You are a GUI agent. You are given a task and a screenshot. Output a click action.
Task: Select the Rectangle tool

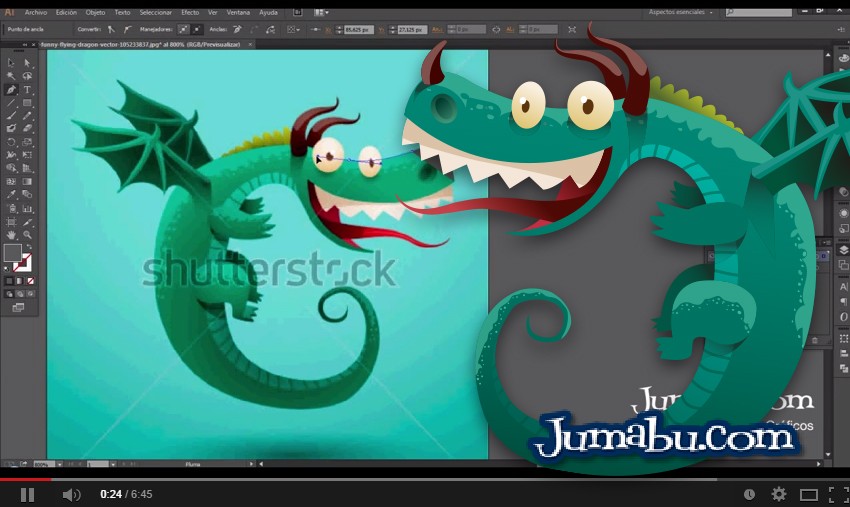27,102
